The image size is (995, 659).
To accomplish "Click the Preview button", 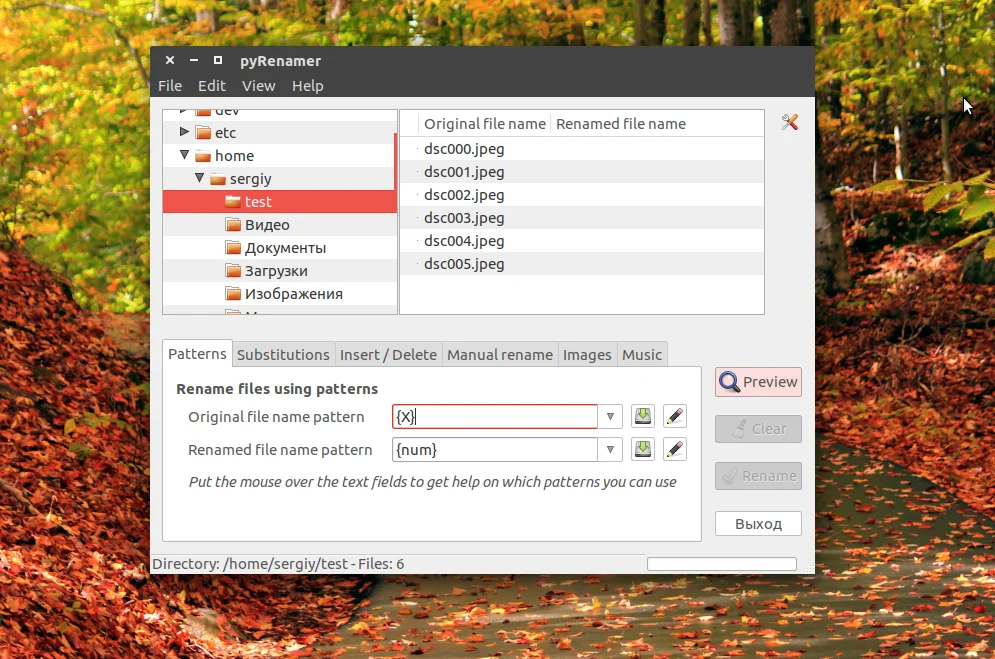I will point(758,382).
